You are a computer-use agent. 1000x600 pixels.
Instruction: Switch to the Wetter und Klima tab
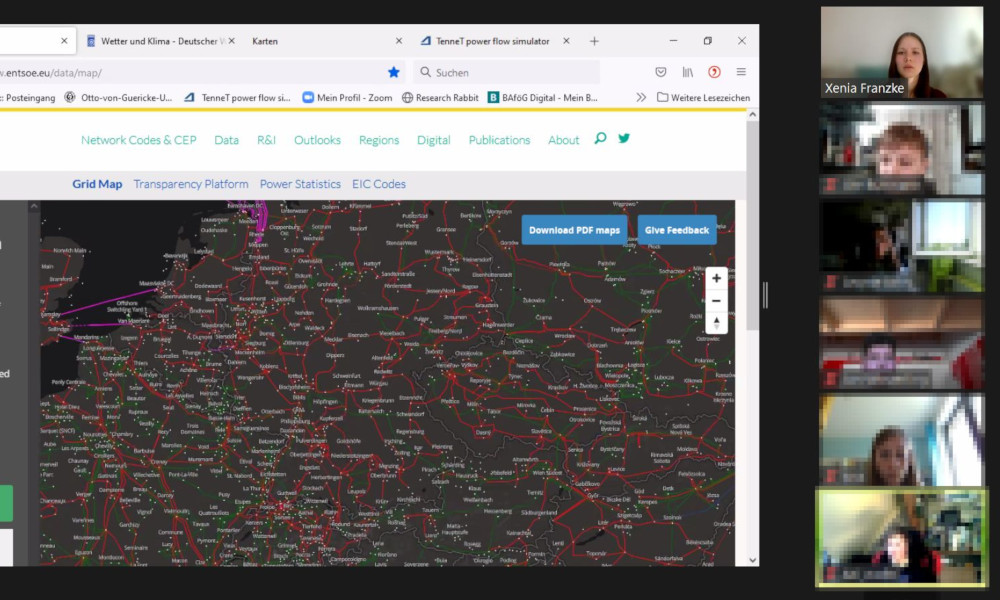point(156,41)
